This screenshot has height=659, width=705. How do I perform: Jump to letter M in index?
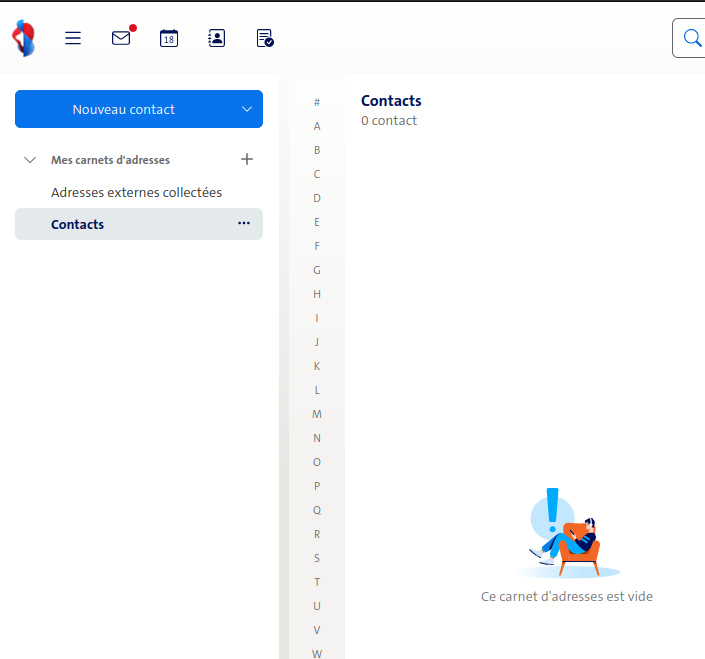(x=317, y=414)
